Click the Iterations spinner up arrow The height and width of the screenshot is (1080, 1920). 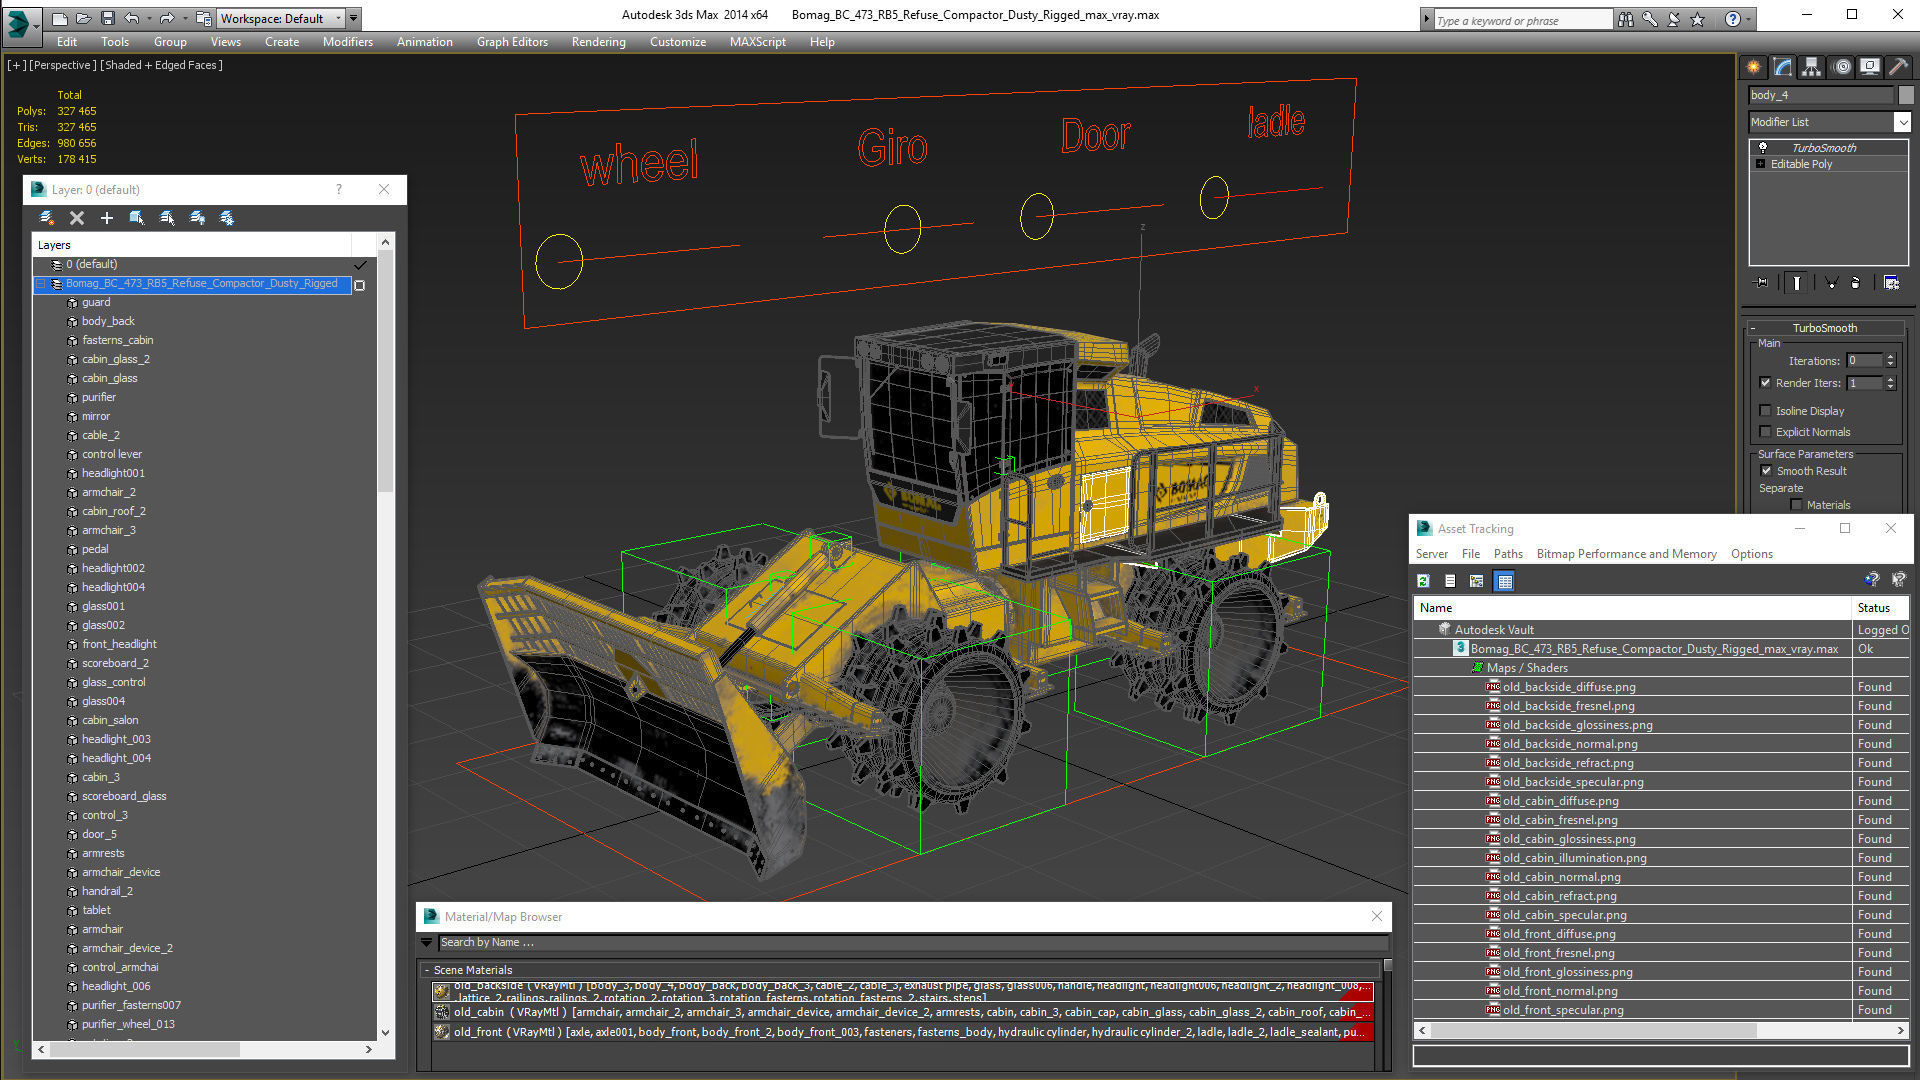1890,357
